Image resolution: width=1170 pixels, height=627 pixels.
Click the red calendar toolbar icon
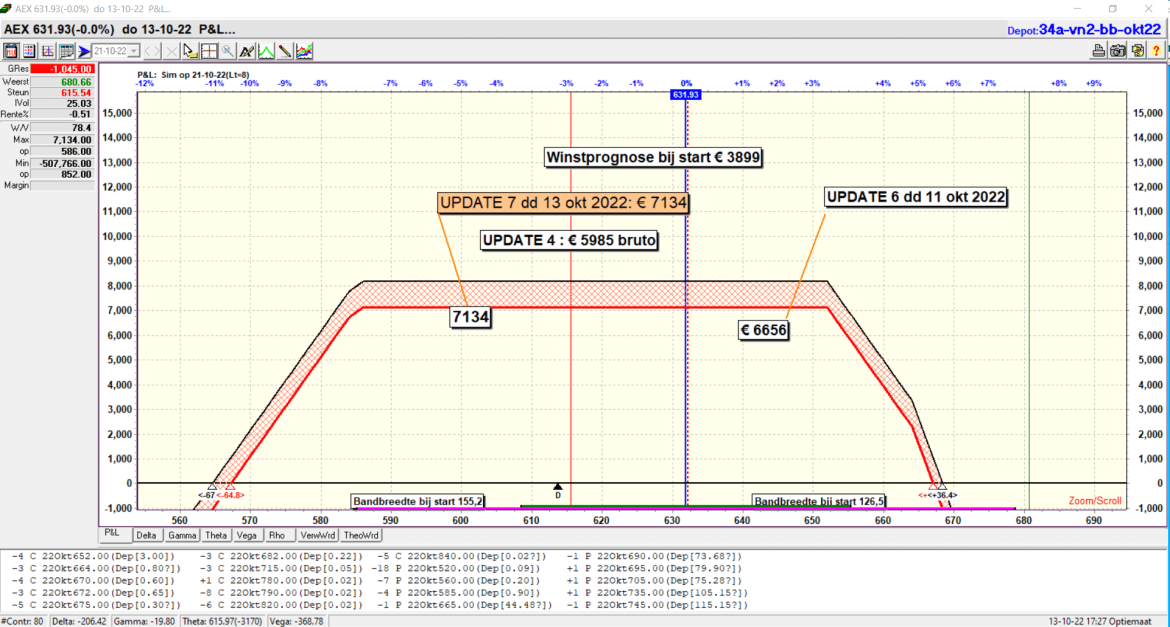coord(11,52)
